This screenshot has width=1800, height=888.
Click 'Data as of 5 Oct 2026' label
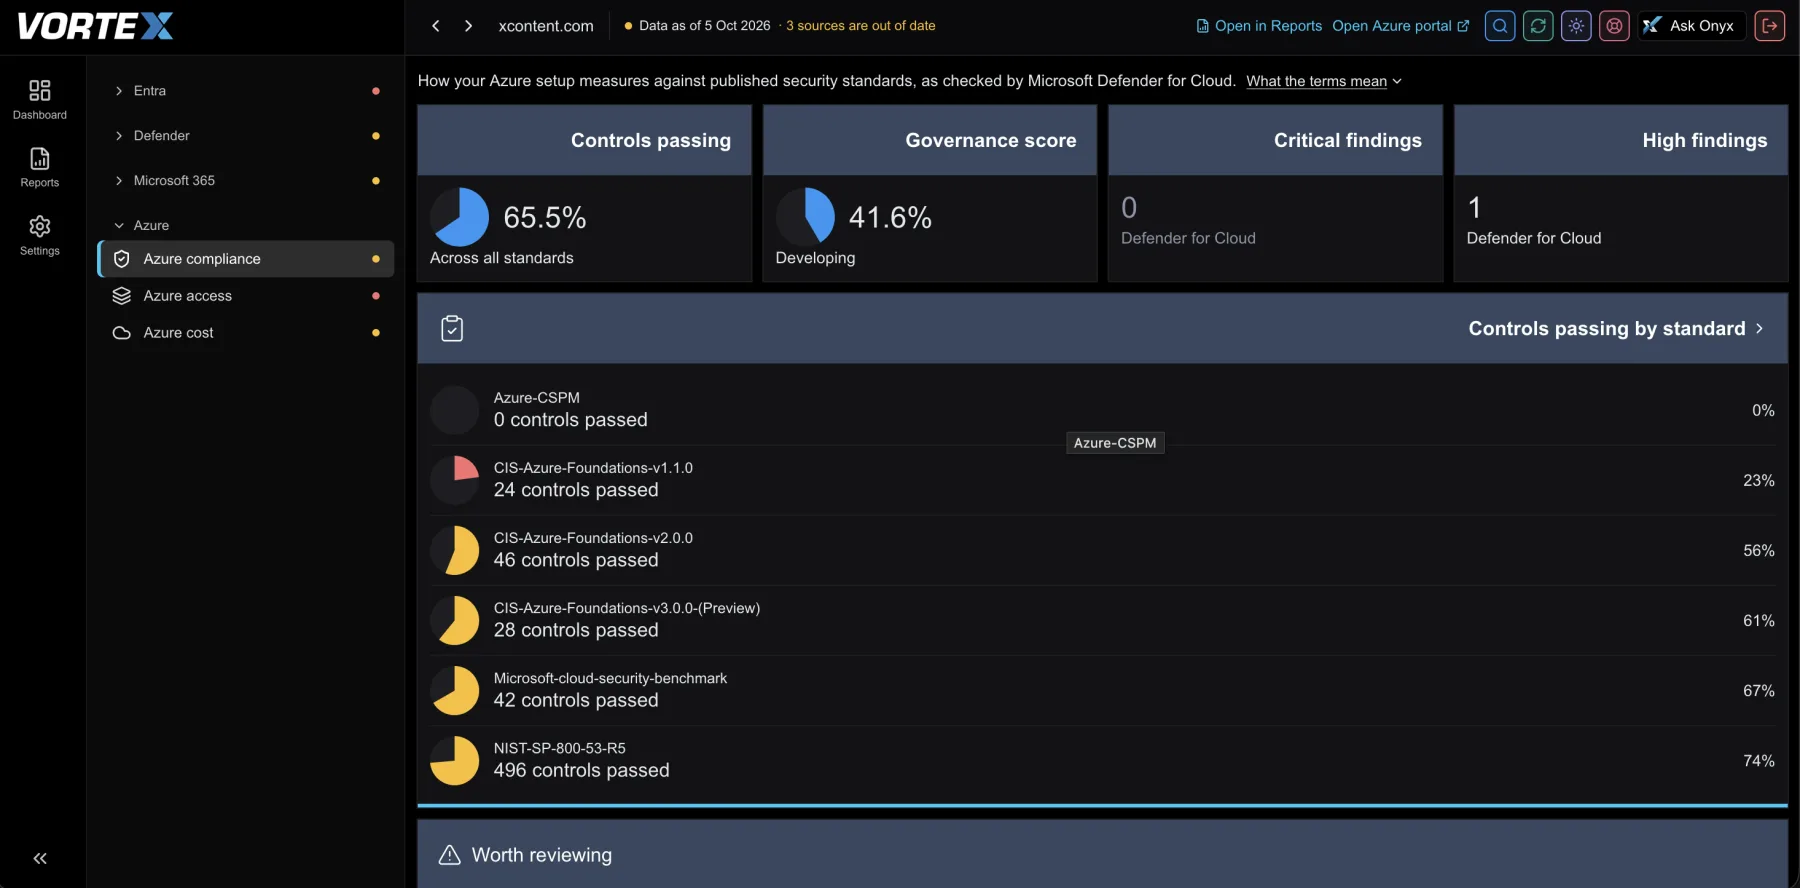coord(705,26)
